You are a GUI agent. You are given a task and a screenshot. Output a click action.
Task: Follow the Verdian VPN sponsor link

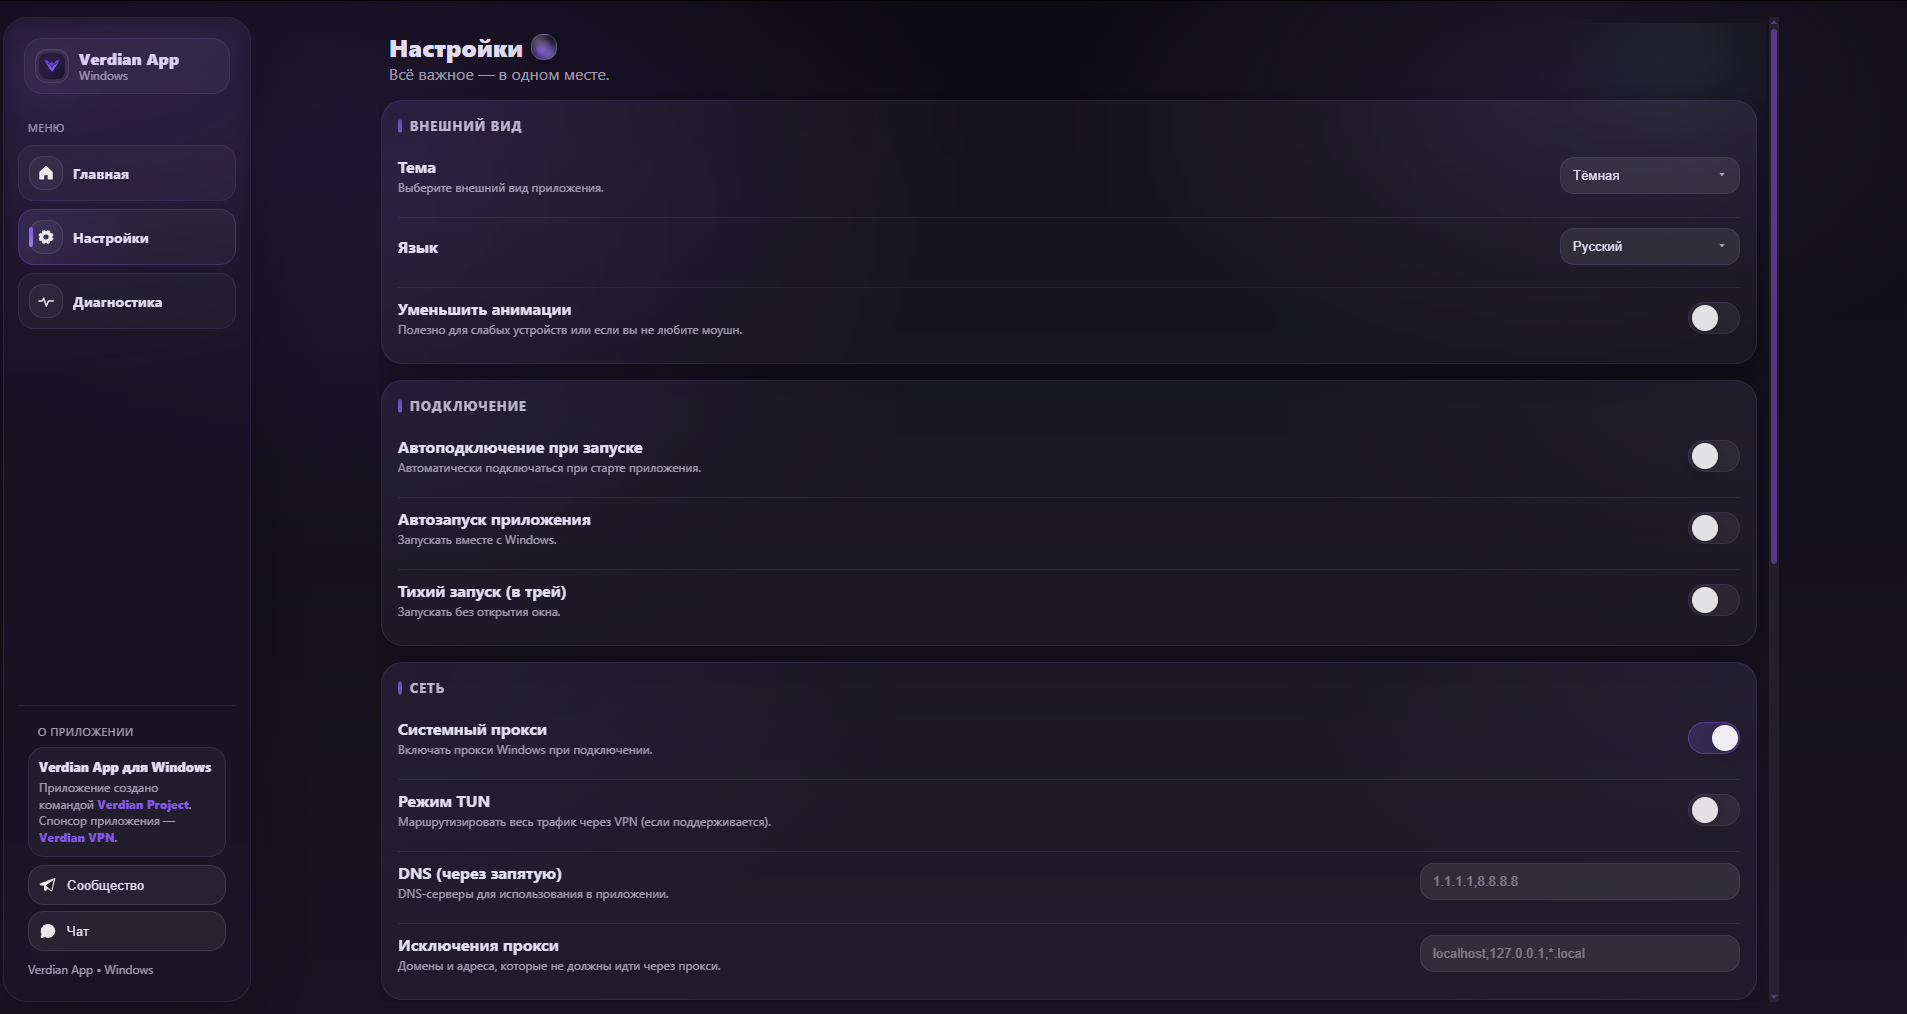77,838
